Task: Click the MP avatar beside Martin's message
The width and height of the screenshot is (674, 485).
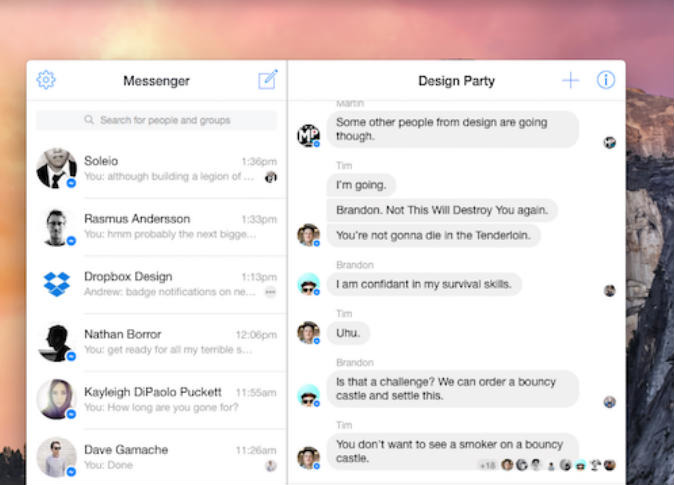Action: point(308,136)
